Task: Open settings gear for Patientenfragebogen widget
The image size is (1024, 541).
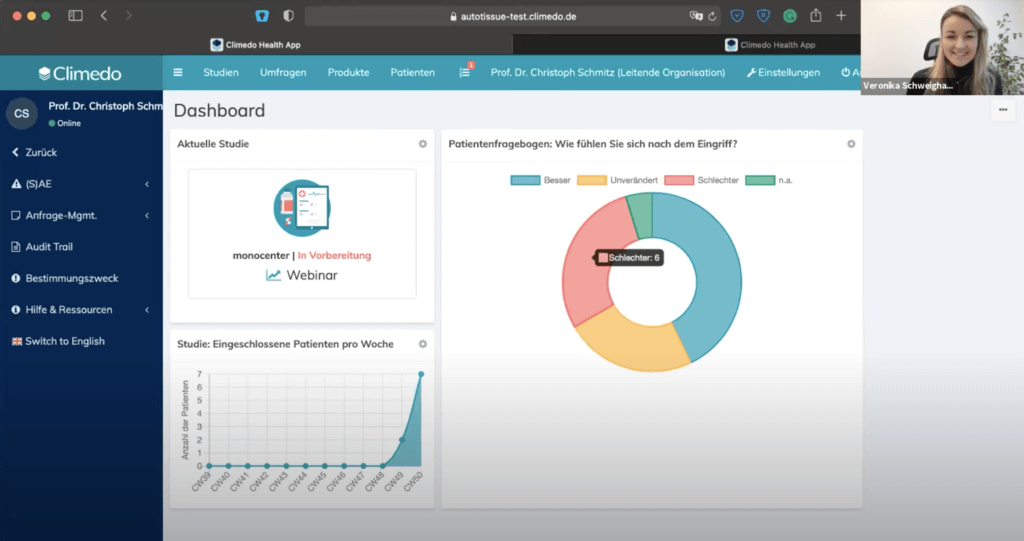Action: click(x=851, y=144)
